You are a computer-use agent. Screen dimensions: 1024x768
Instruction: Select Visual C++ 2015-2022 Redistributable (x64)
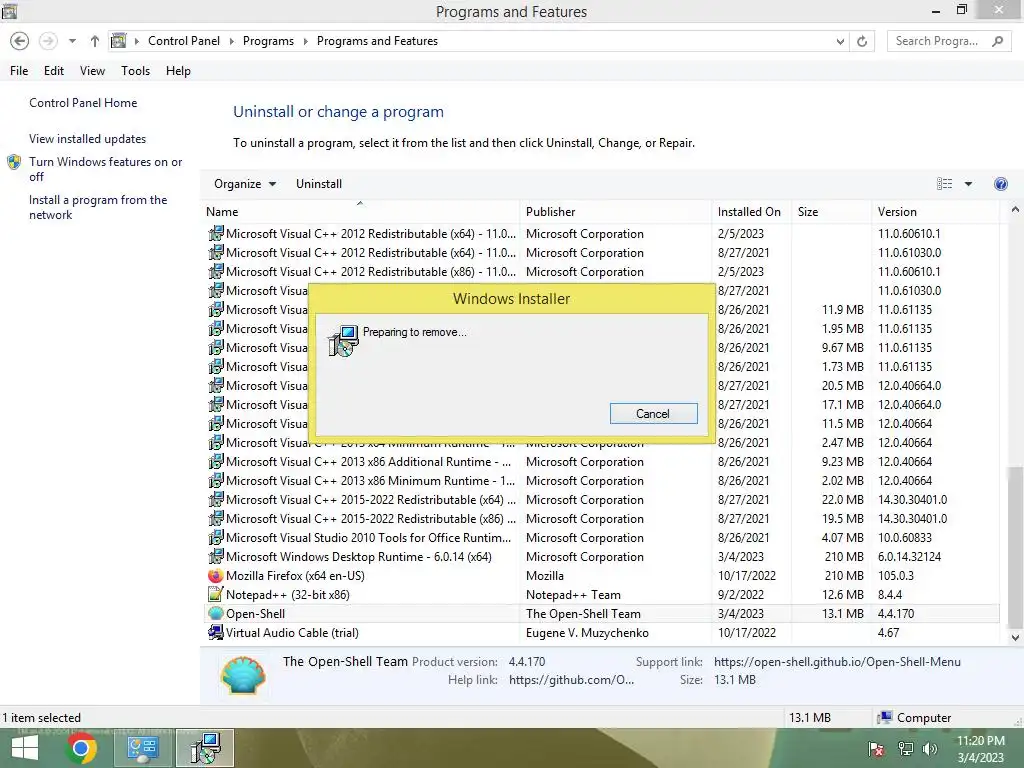coord(602,500)
